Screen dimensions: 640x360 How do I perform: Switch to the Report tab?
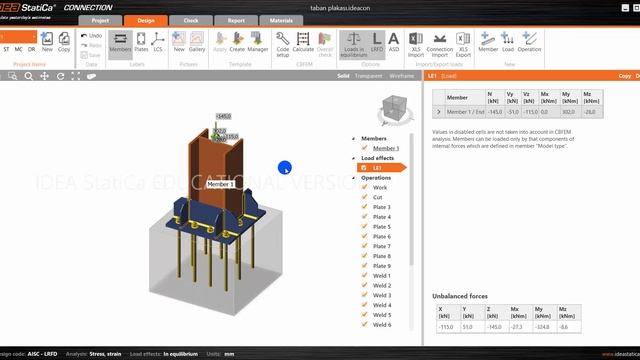tap(236, 20)
